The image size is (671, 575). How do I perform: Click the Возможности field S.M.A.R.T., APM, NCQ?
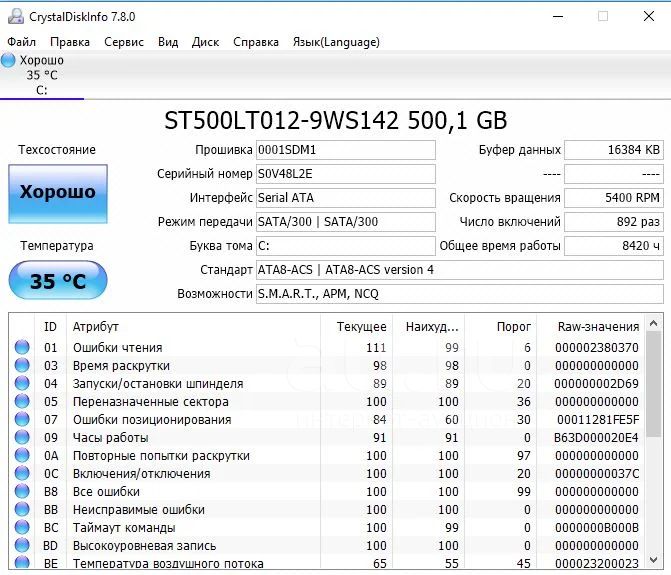pos(460,293)
